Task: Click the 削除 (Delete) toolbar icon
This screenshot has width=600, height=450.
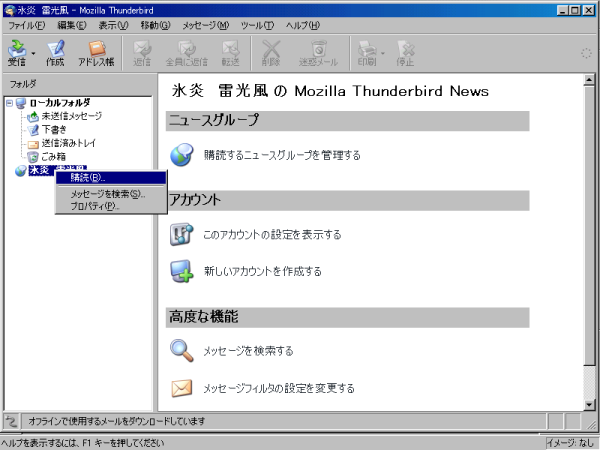Action: [x=271, y=53]
